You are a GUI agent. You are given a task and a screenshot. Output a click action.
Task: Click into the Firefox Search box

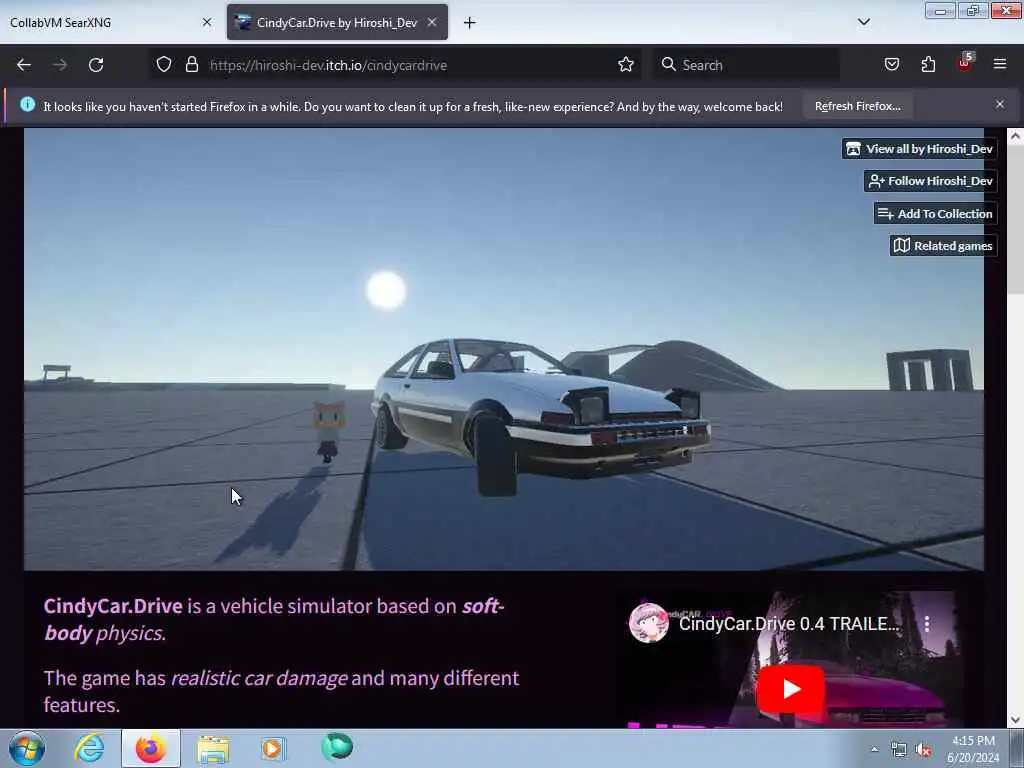tap(746, 65)
